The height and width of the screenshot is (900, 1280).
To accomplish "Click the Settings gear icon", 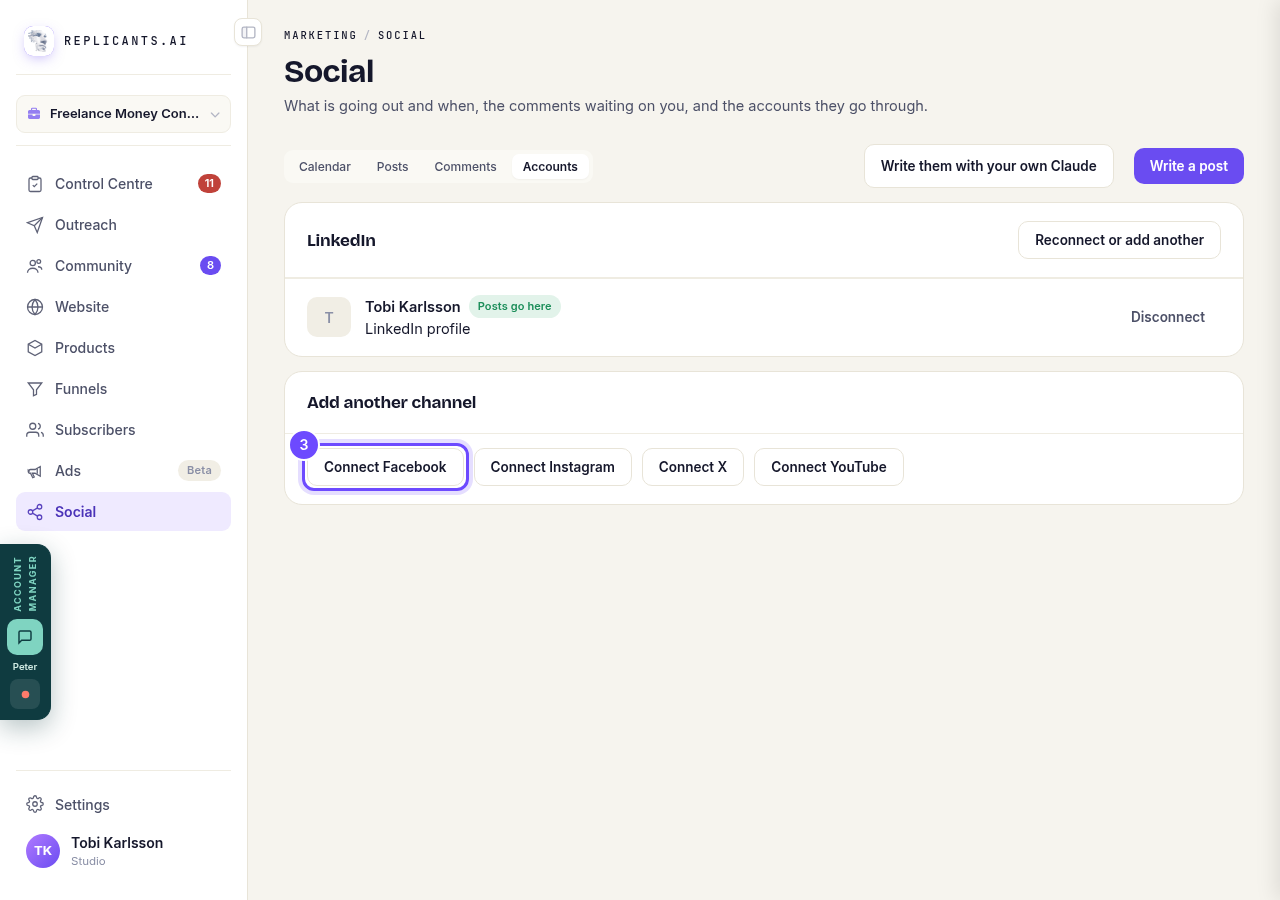I will pyautogui.click(x=35, y=805).
